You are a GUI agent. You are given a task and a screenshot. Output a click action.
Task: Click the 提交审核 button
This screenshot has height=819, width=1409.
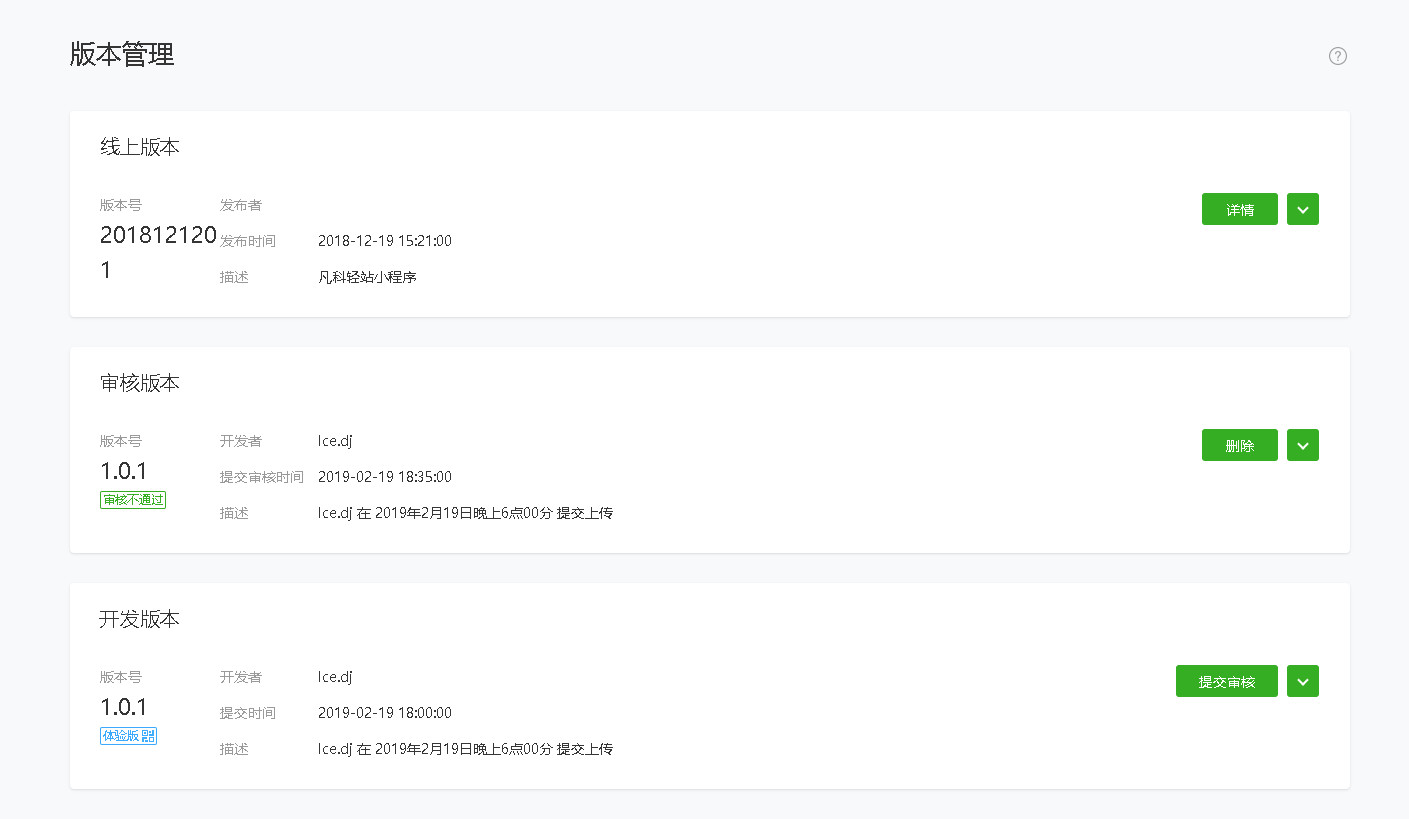coord(1226,681)
